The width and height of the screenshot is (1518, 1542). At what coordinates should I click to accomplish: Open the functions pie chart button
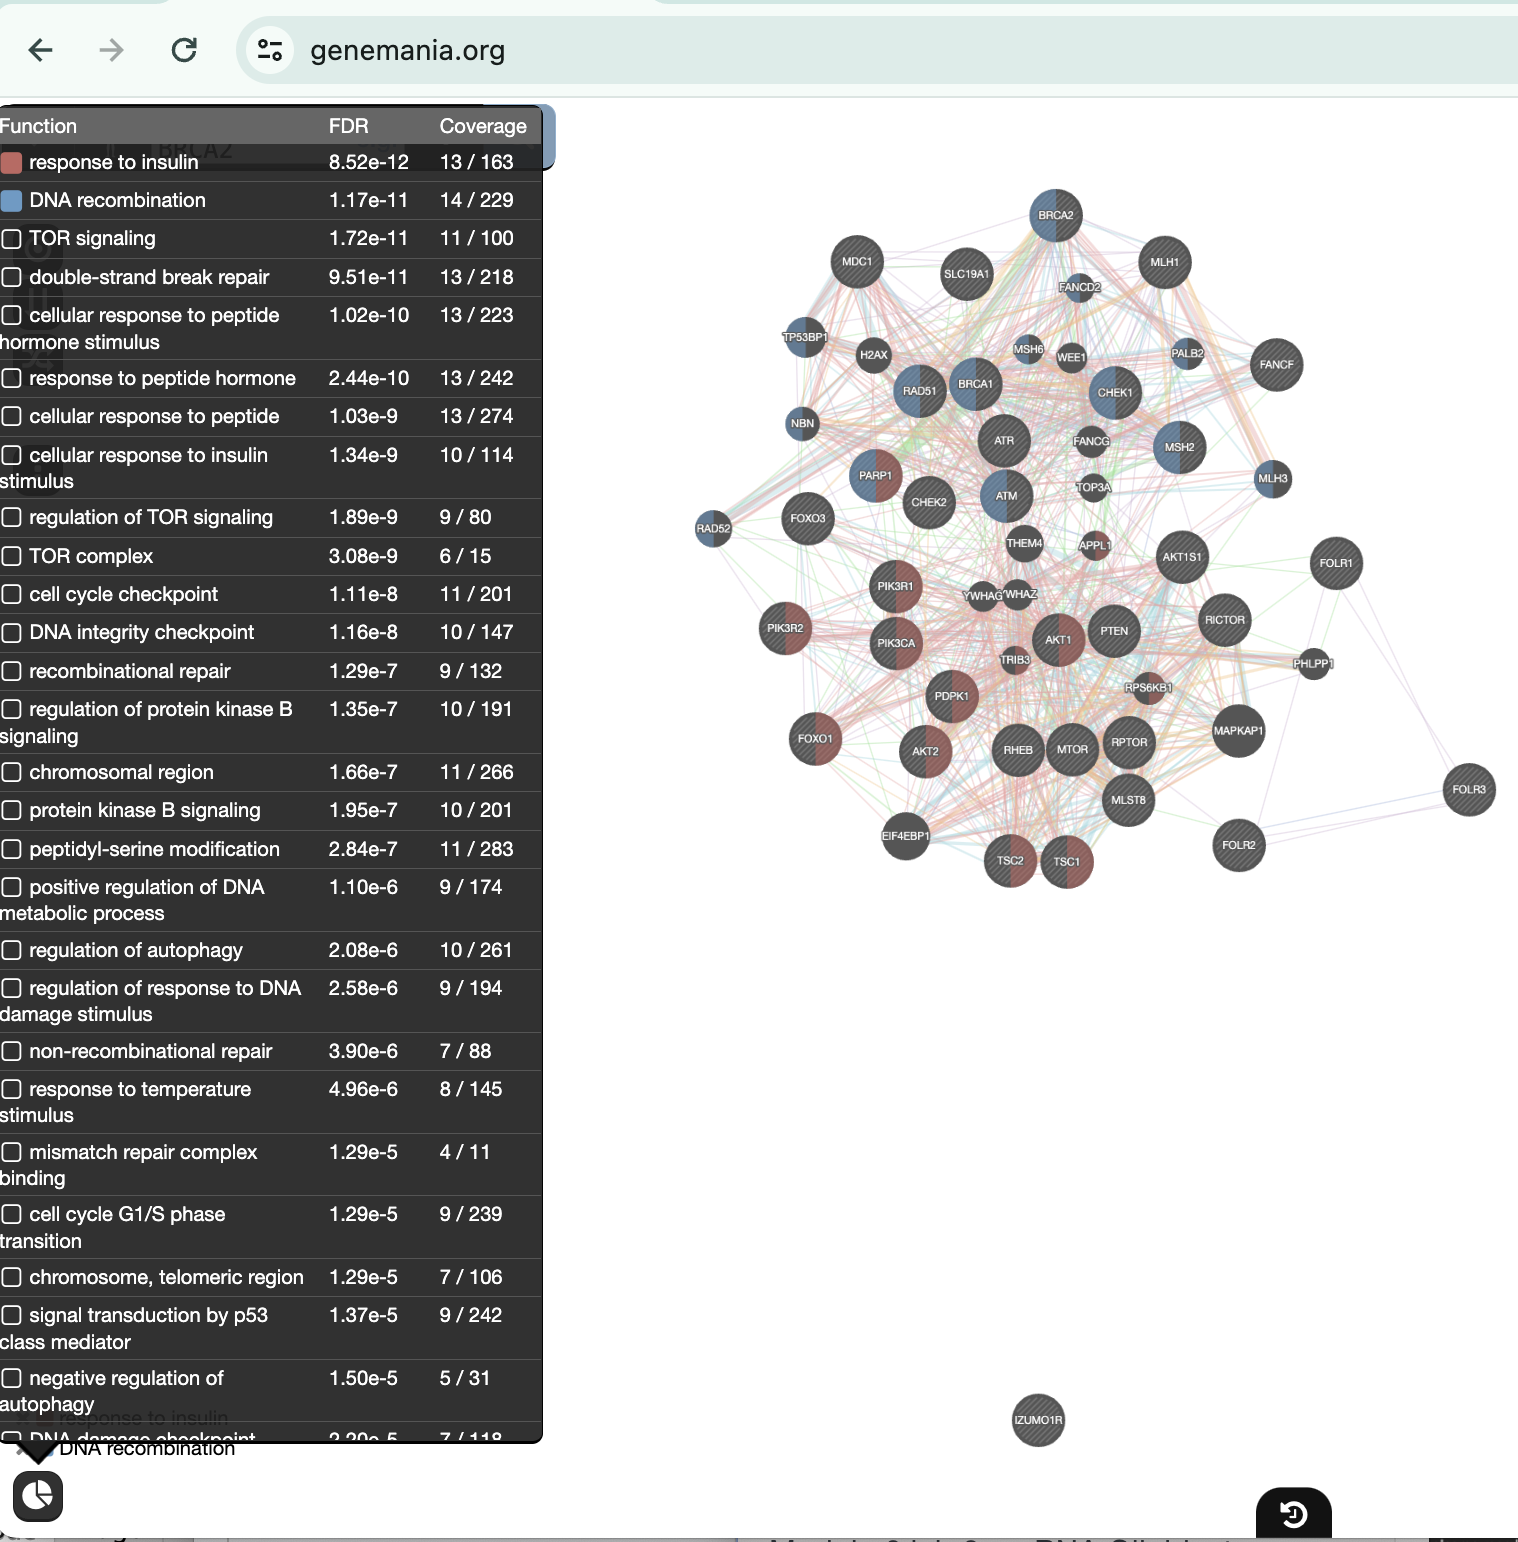(x=38, y=1496)
